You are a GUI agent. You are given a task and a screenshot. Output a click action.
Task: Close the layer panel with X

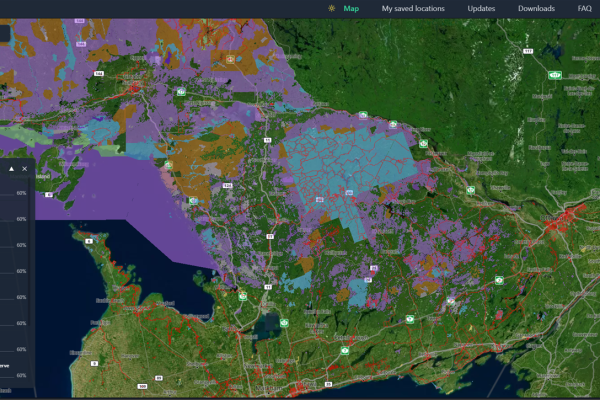tap(25, 170)
